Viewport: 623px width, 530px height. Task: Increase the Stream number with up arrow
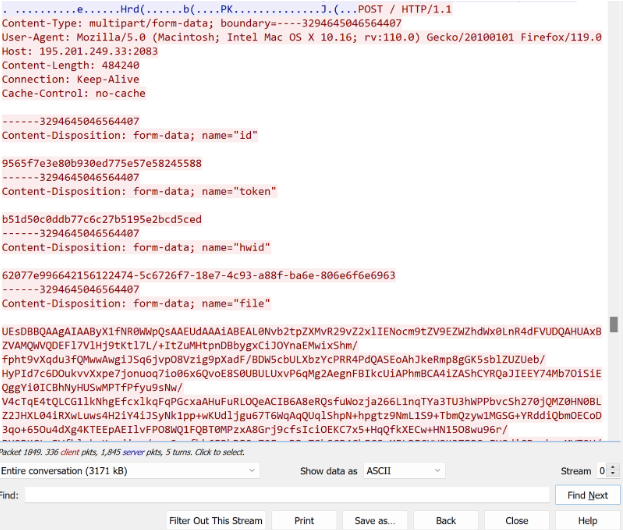(x=613, y=467)
